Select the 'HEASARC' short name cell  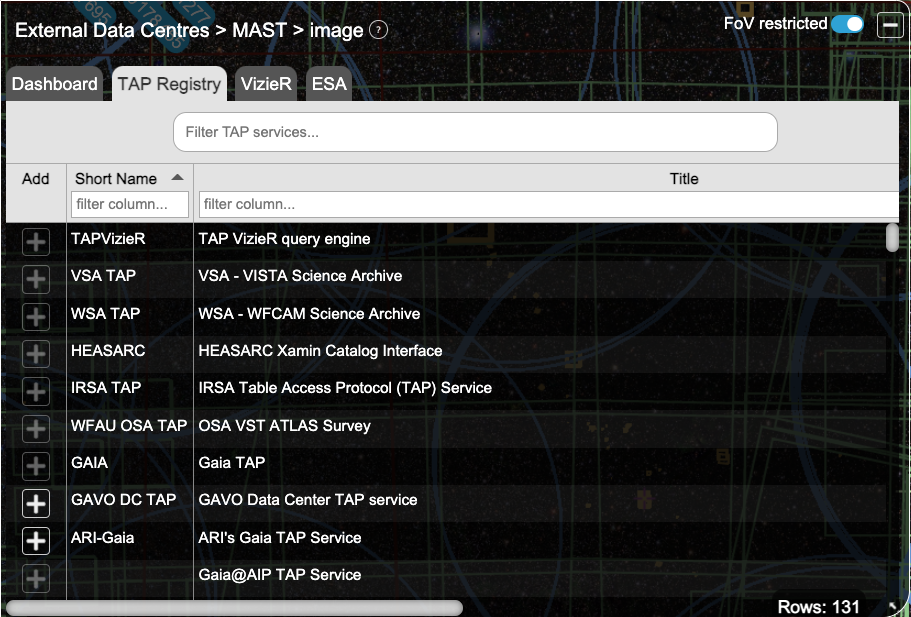tap(108, 351)
